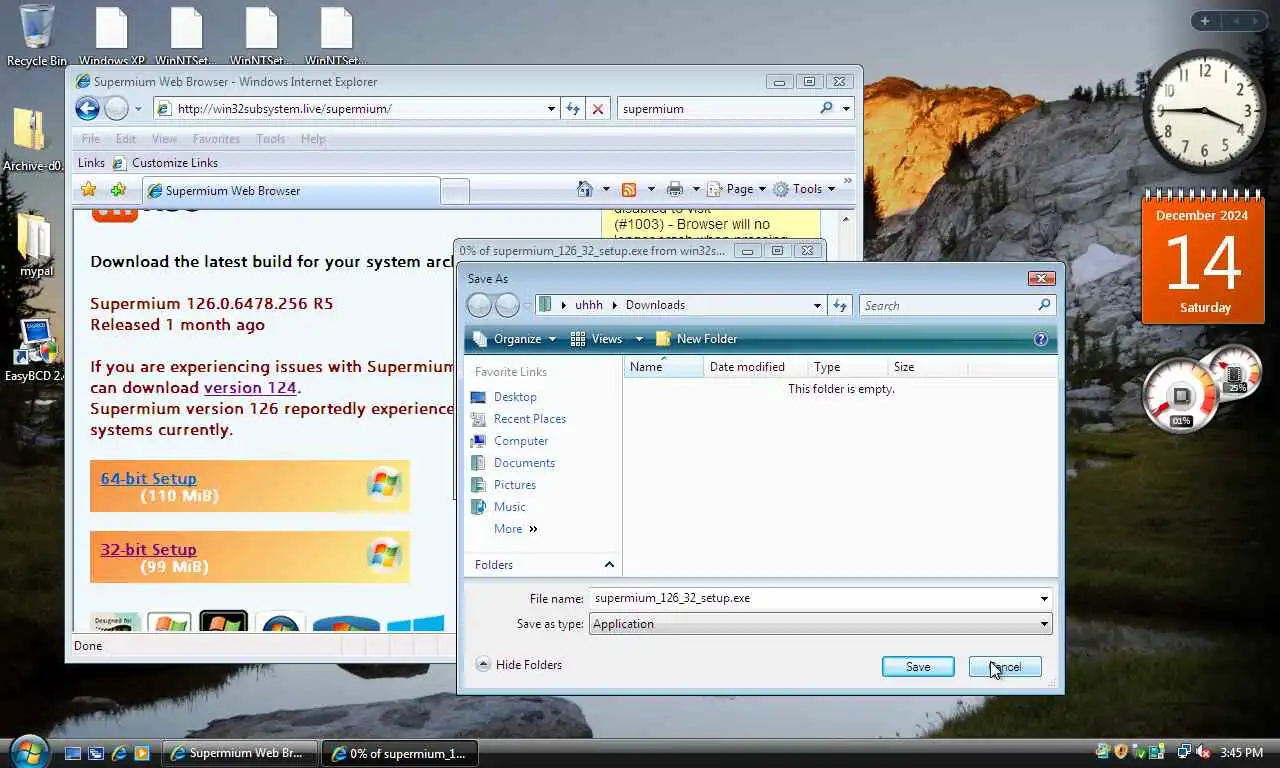Open the Recycle Bin desktop icon
This screenshot has width=1280, height=768.
click(37, 36)
